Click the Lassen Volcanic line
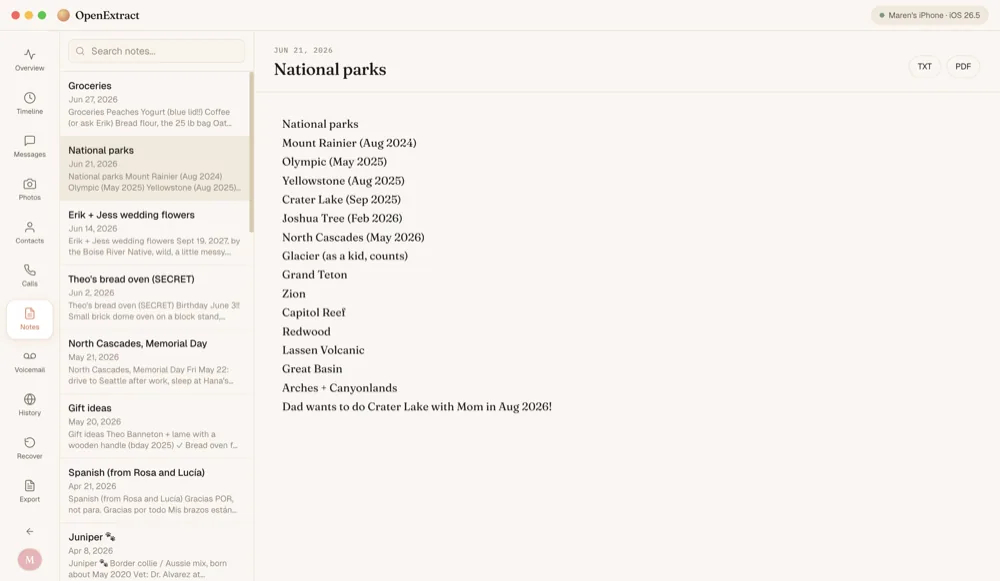The image size is (1000, 581). [x=323, y=350]
